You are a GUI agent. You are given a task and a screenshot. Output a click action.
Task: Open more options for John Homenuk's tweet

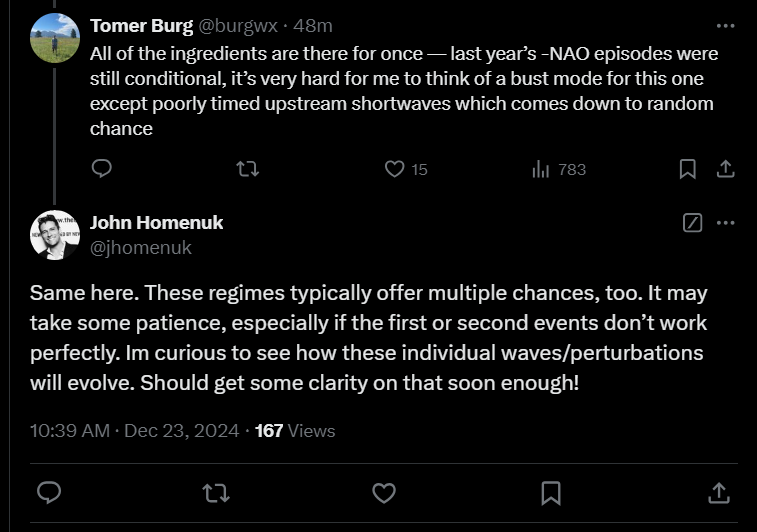tap(726, 223)
